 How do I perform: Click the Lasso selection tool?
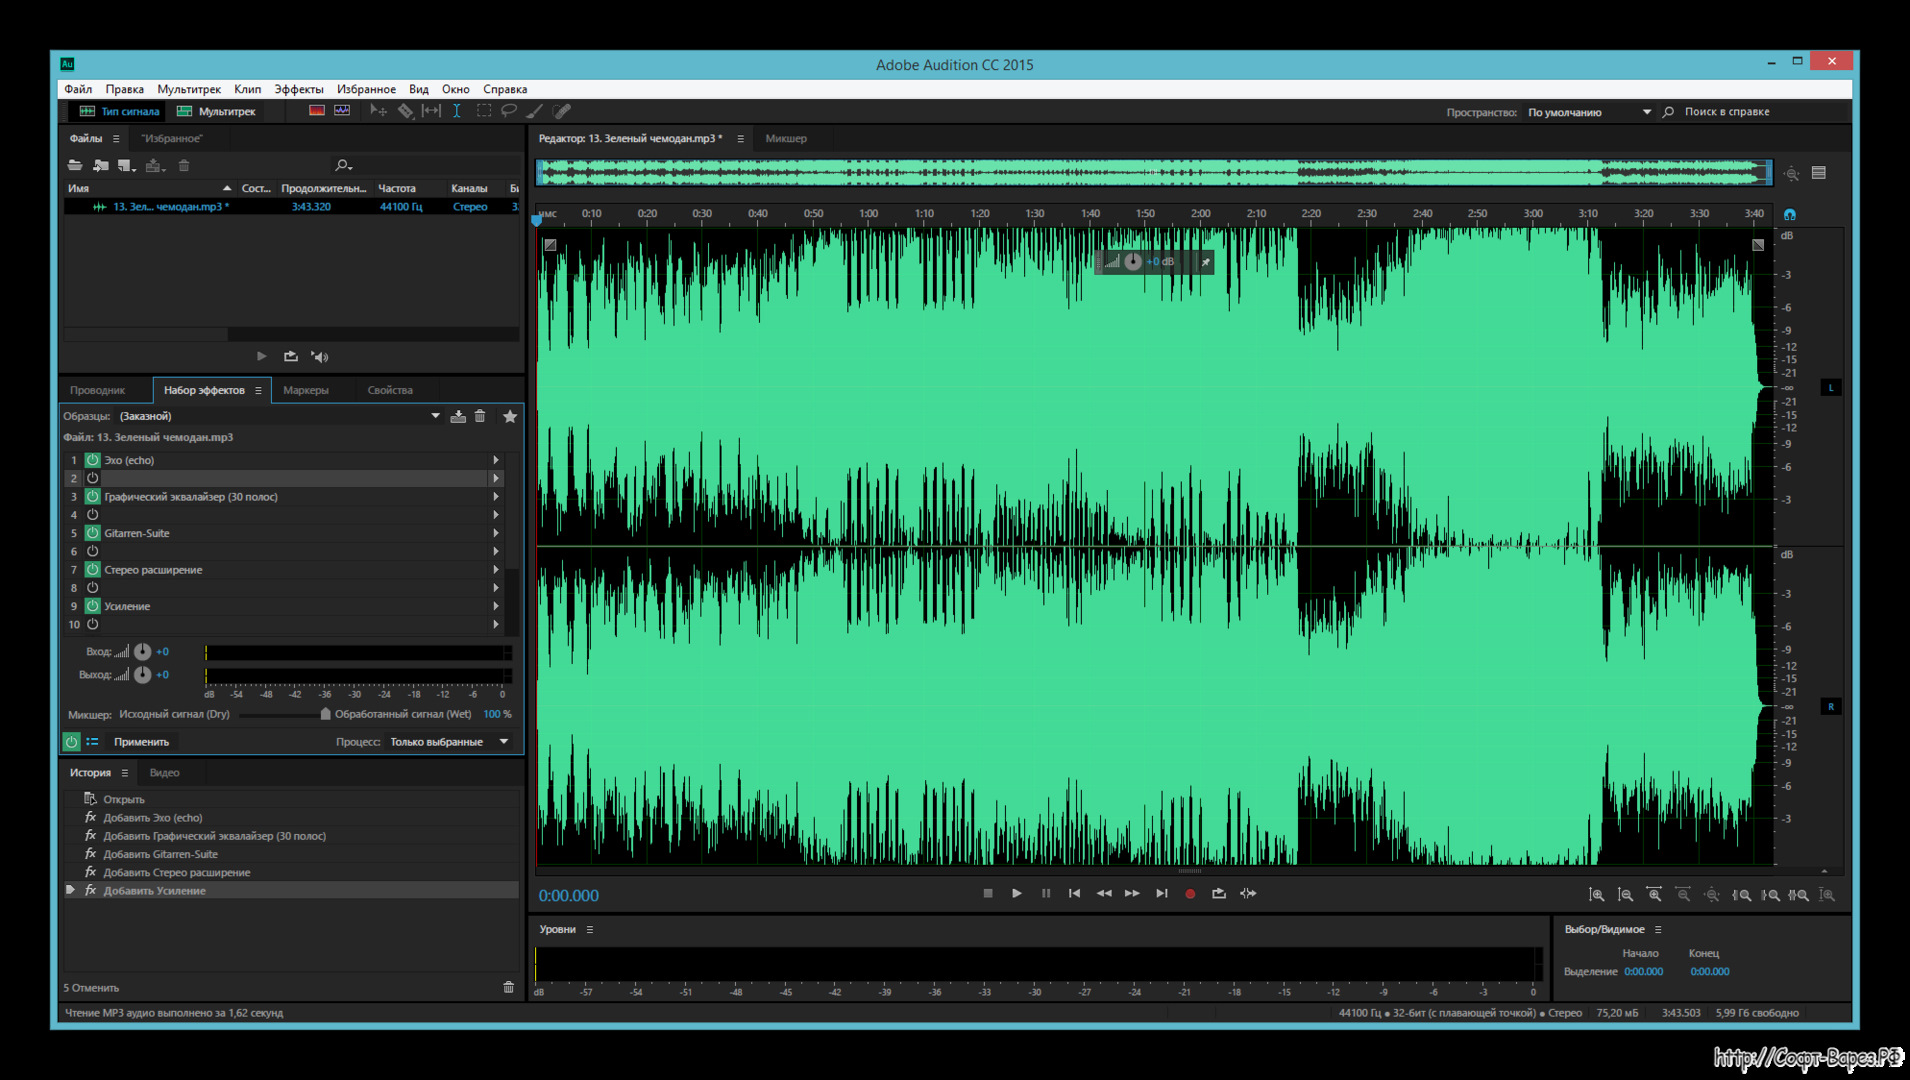pyautogui.click(x=509, y=111)
